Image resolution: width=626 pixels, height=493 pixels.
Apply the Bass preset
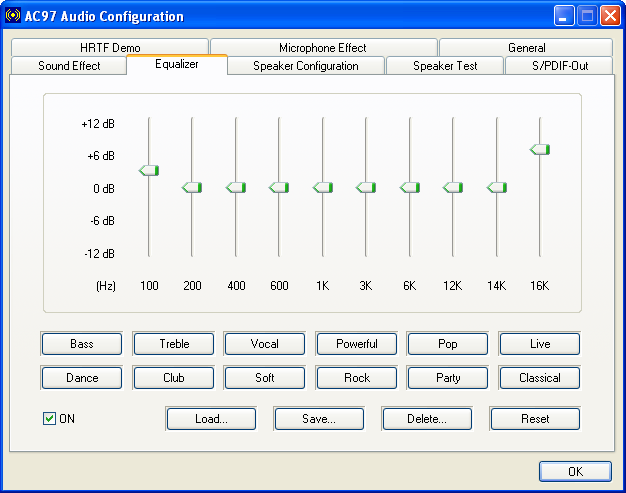coord(82,344)
